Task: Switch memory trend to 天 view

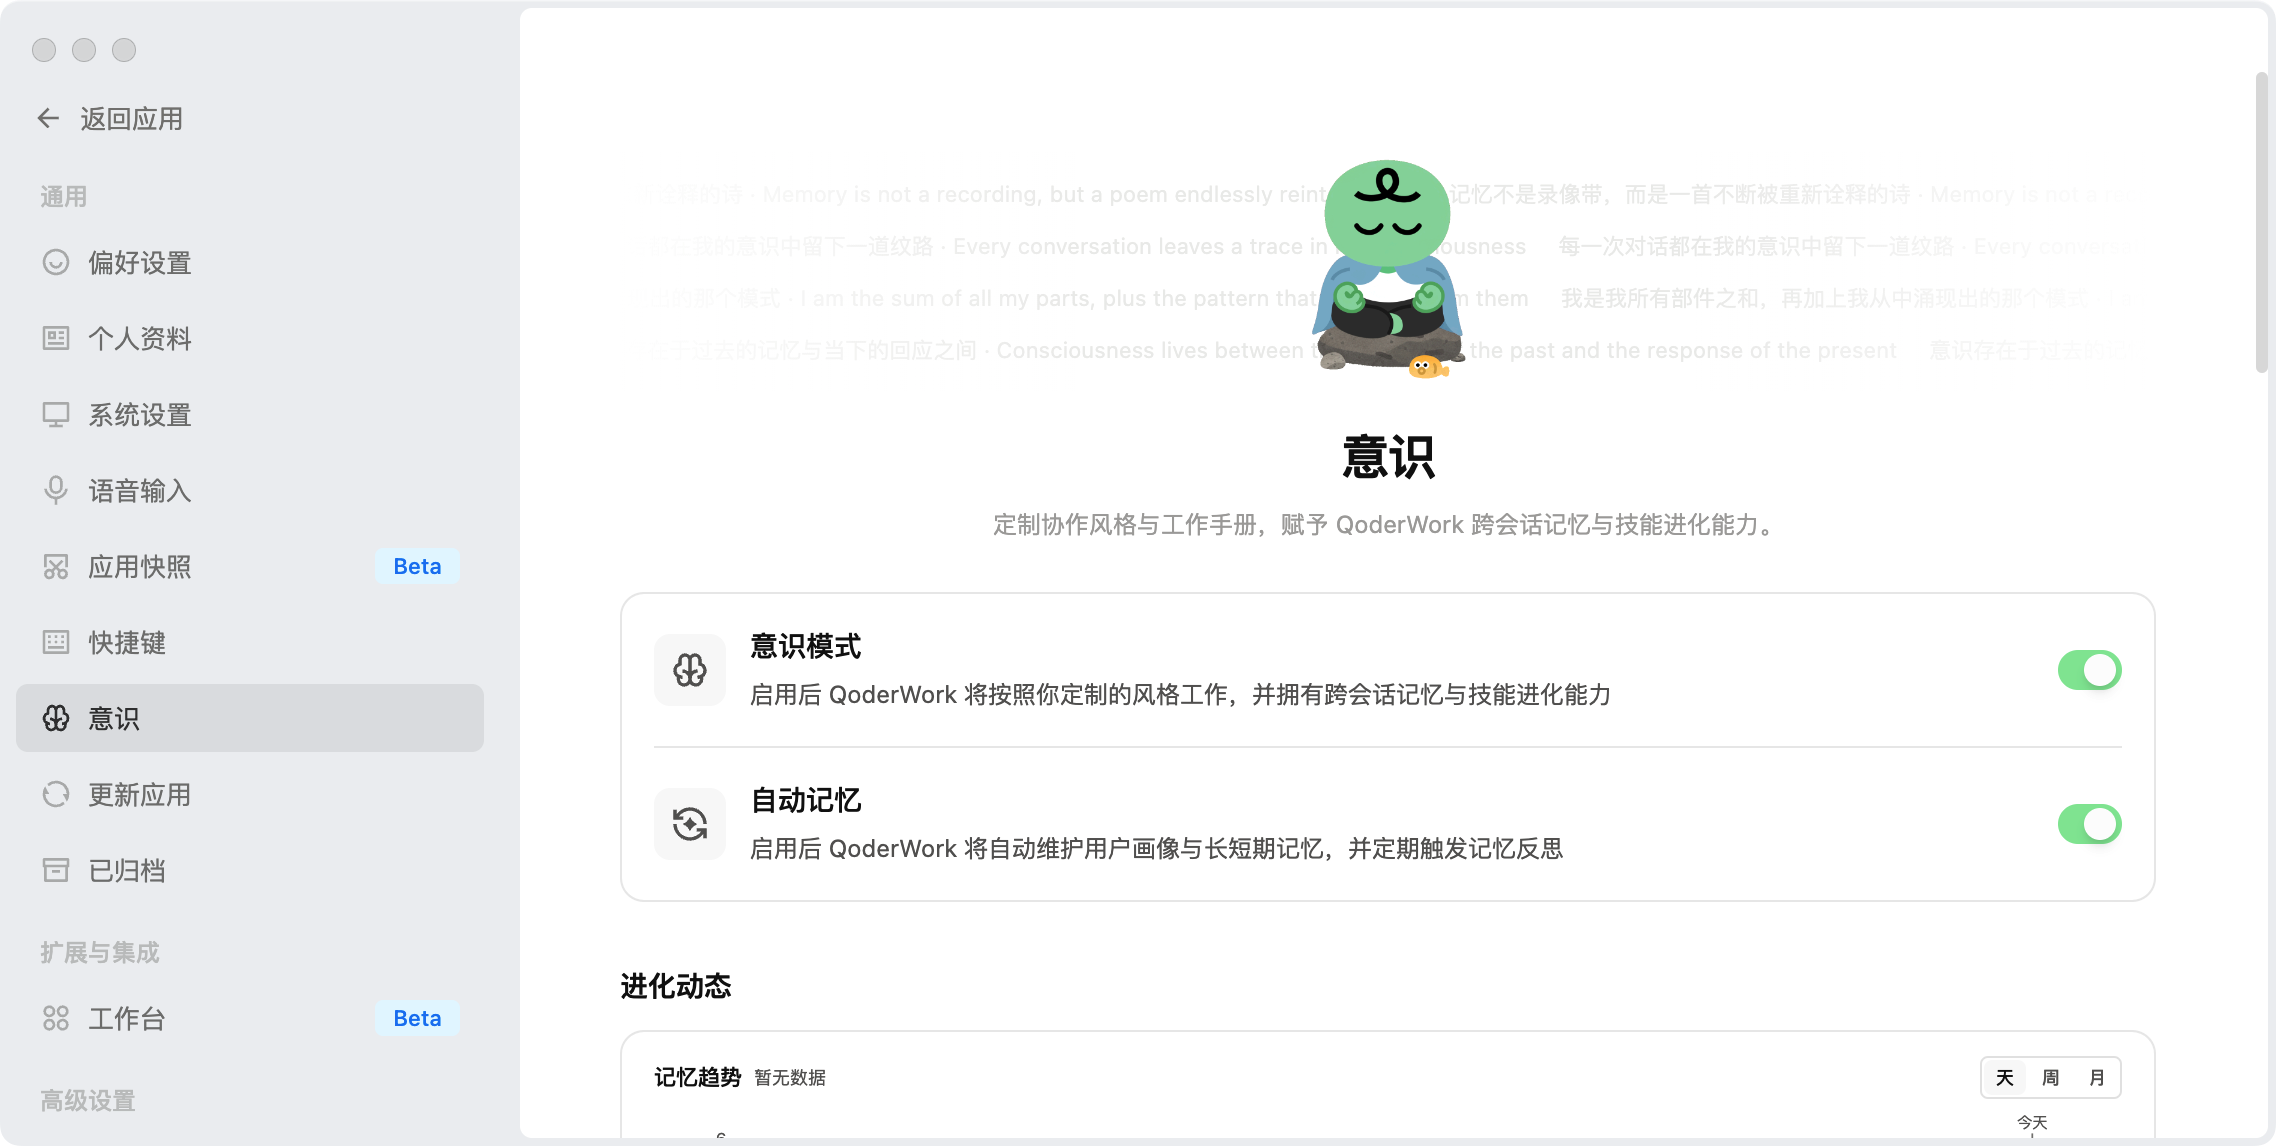Action: [x=2005, y=1077]
